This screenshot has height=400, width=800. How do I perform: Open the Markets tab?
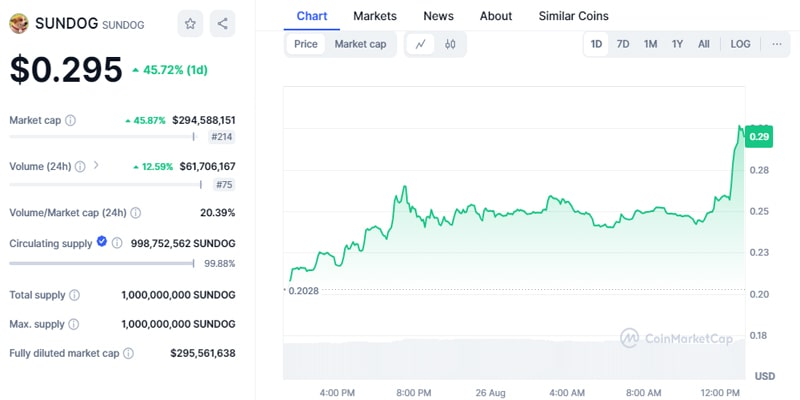click(x=375, y=16)
